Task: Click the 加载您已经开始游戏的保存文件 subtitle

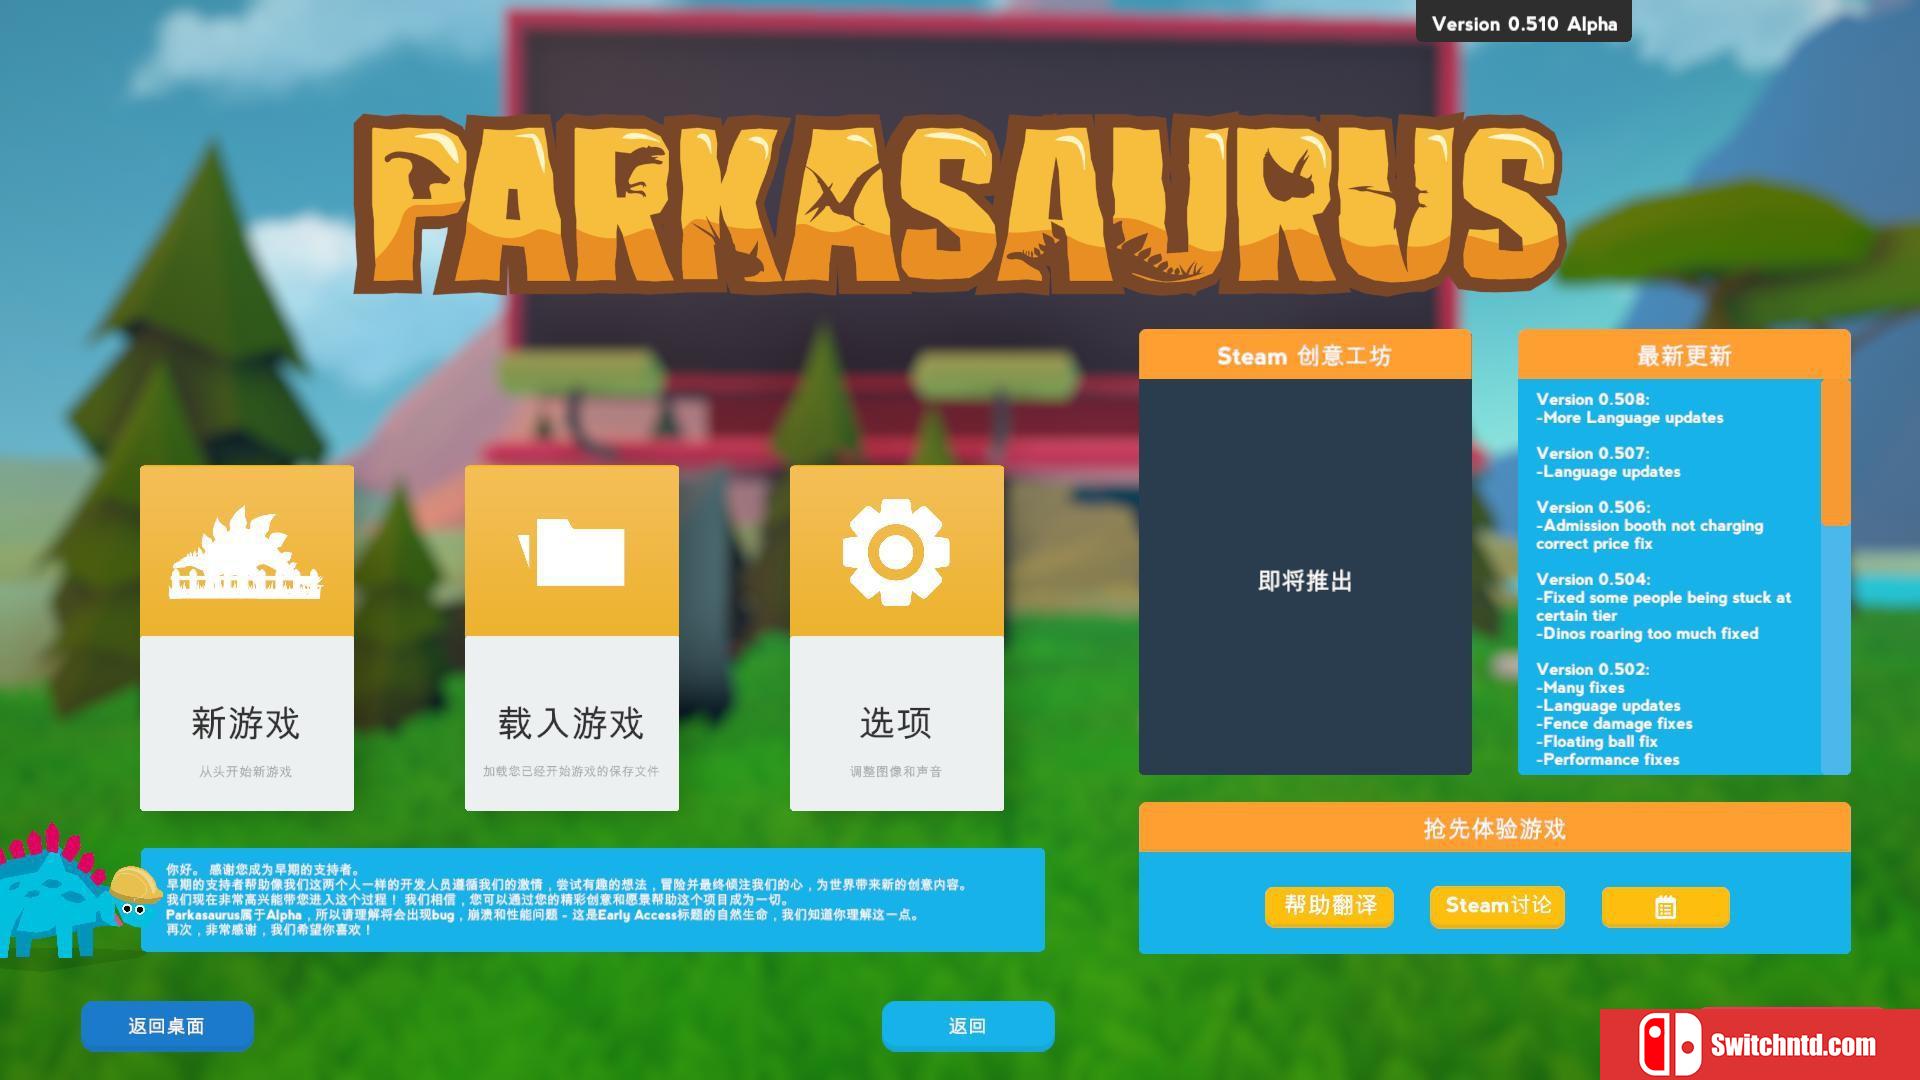Action: (571, 771)
